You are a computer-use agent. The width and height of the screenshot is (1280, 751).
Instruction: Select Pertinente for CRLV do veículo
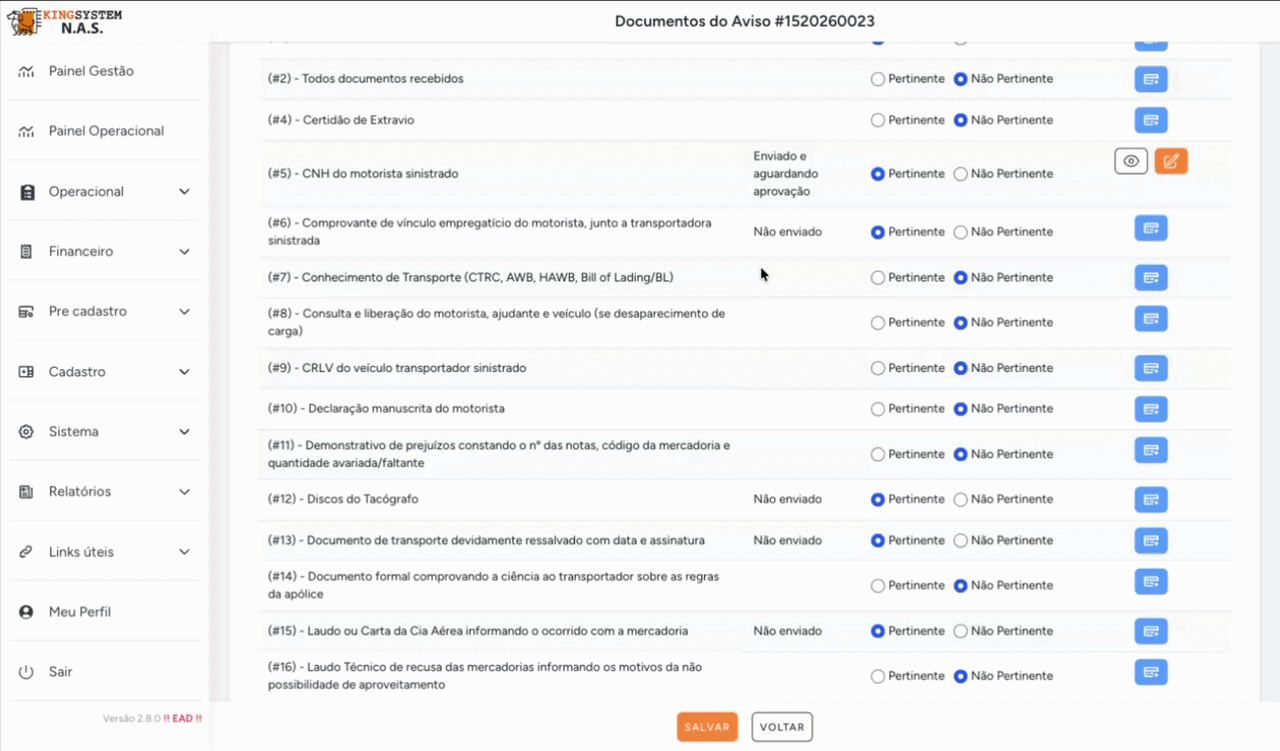[x=878, y=368]
